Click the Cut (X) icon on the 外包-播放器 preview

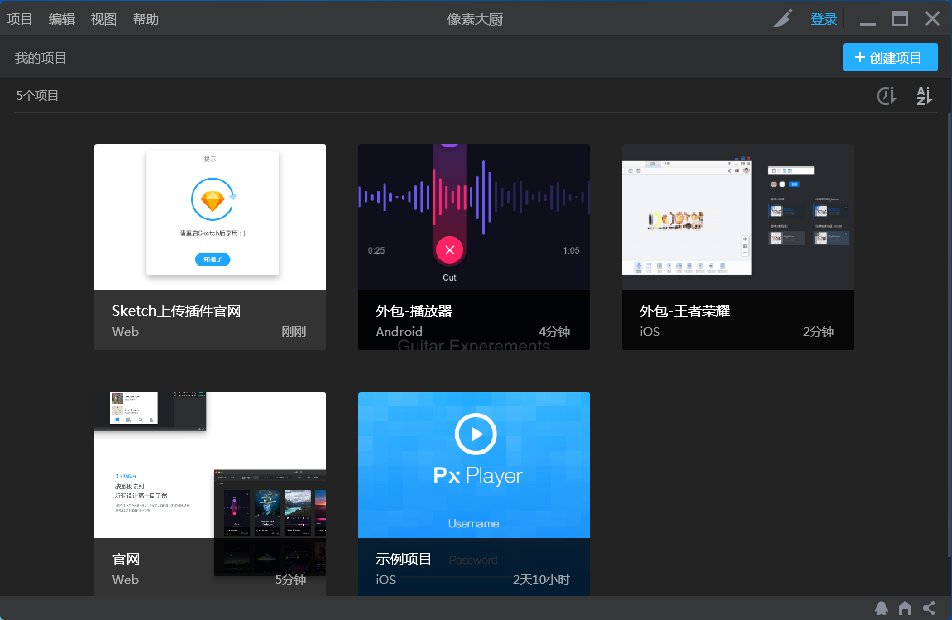pos(449,250)
